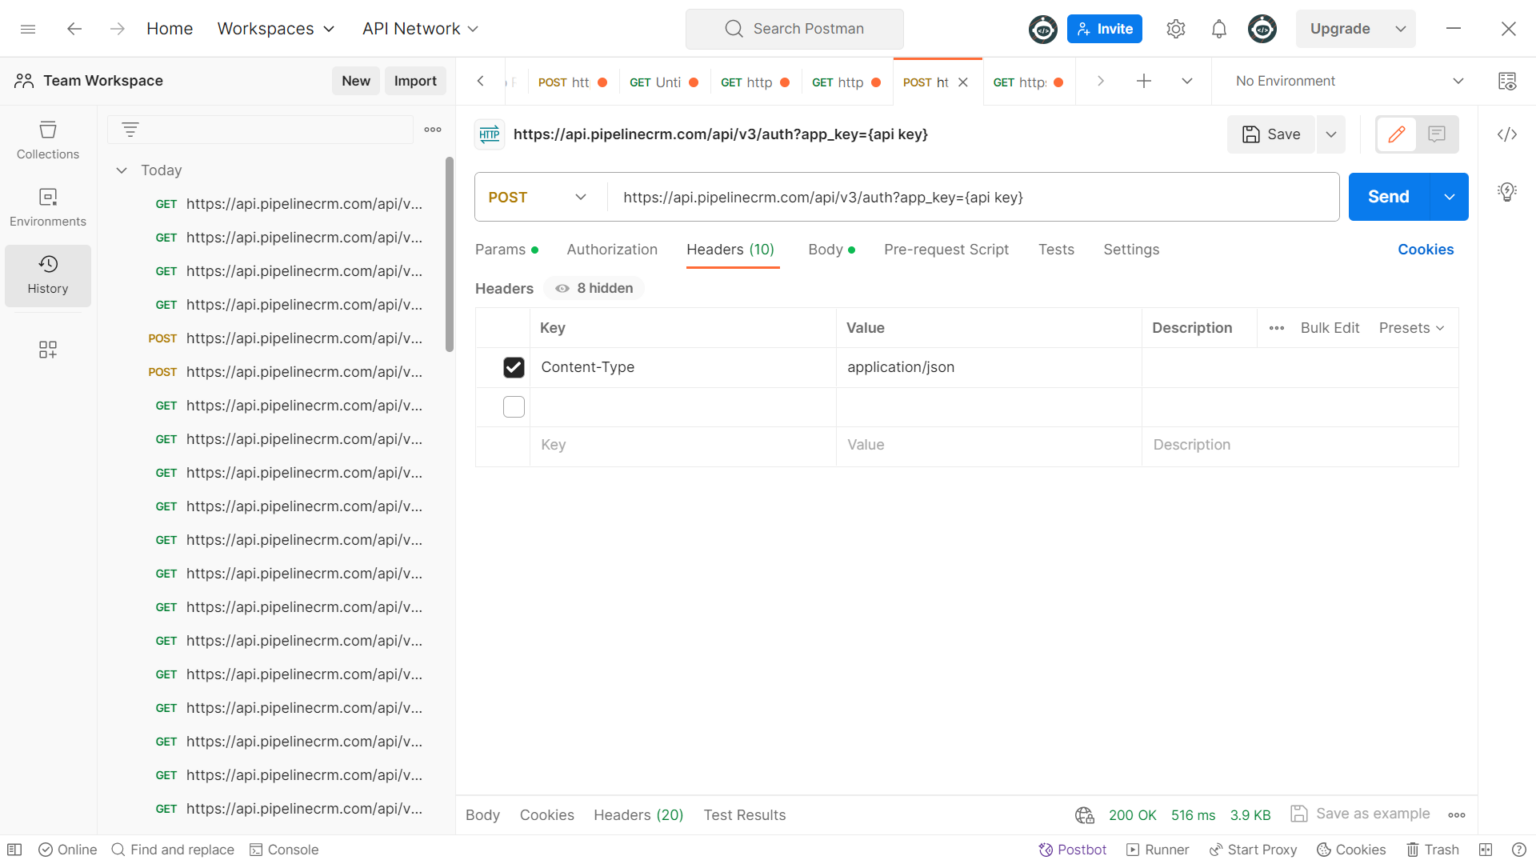Open the Cookies link

click(1425, 249)
